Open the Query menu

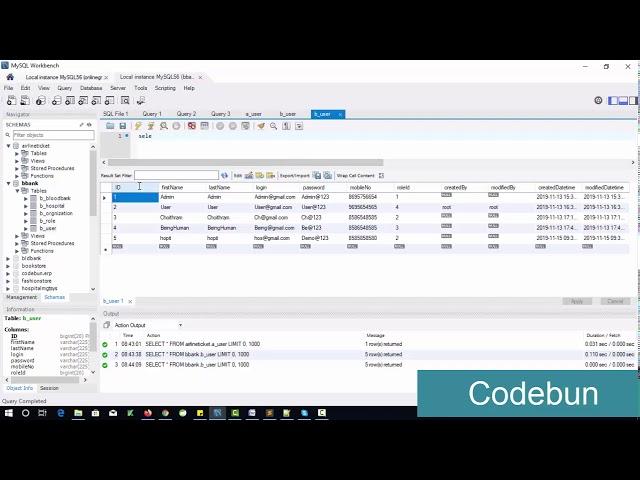(x=64, y=88)
